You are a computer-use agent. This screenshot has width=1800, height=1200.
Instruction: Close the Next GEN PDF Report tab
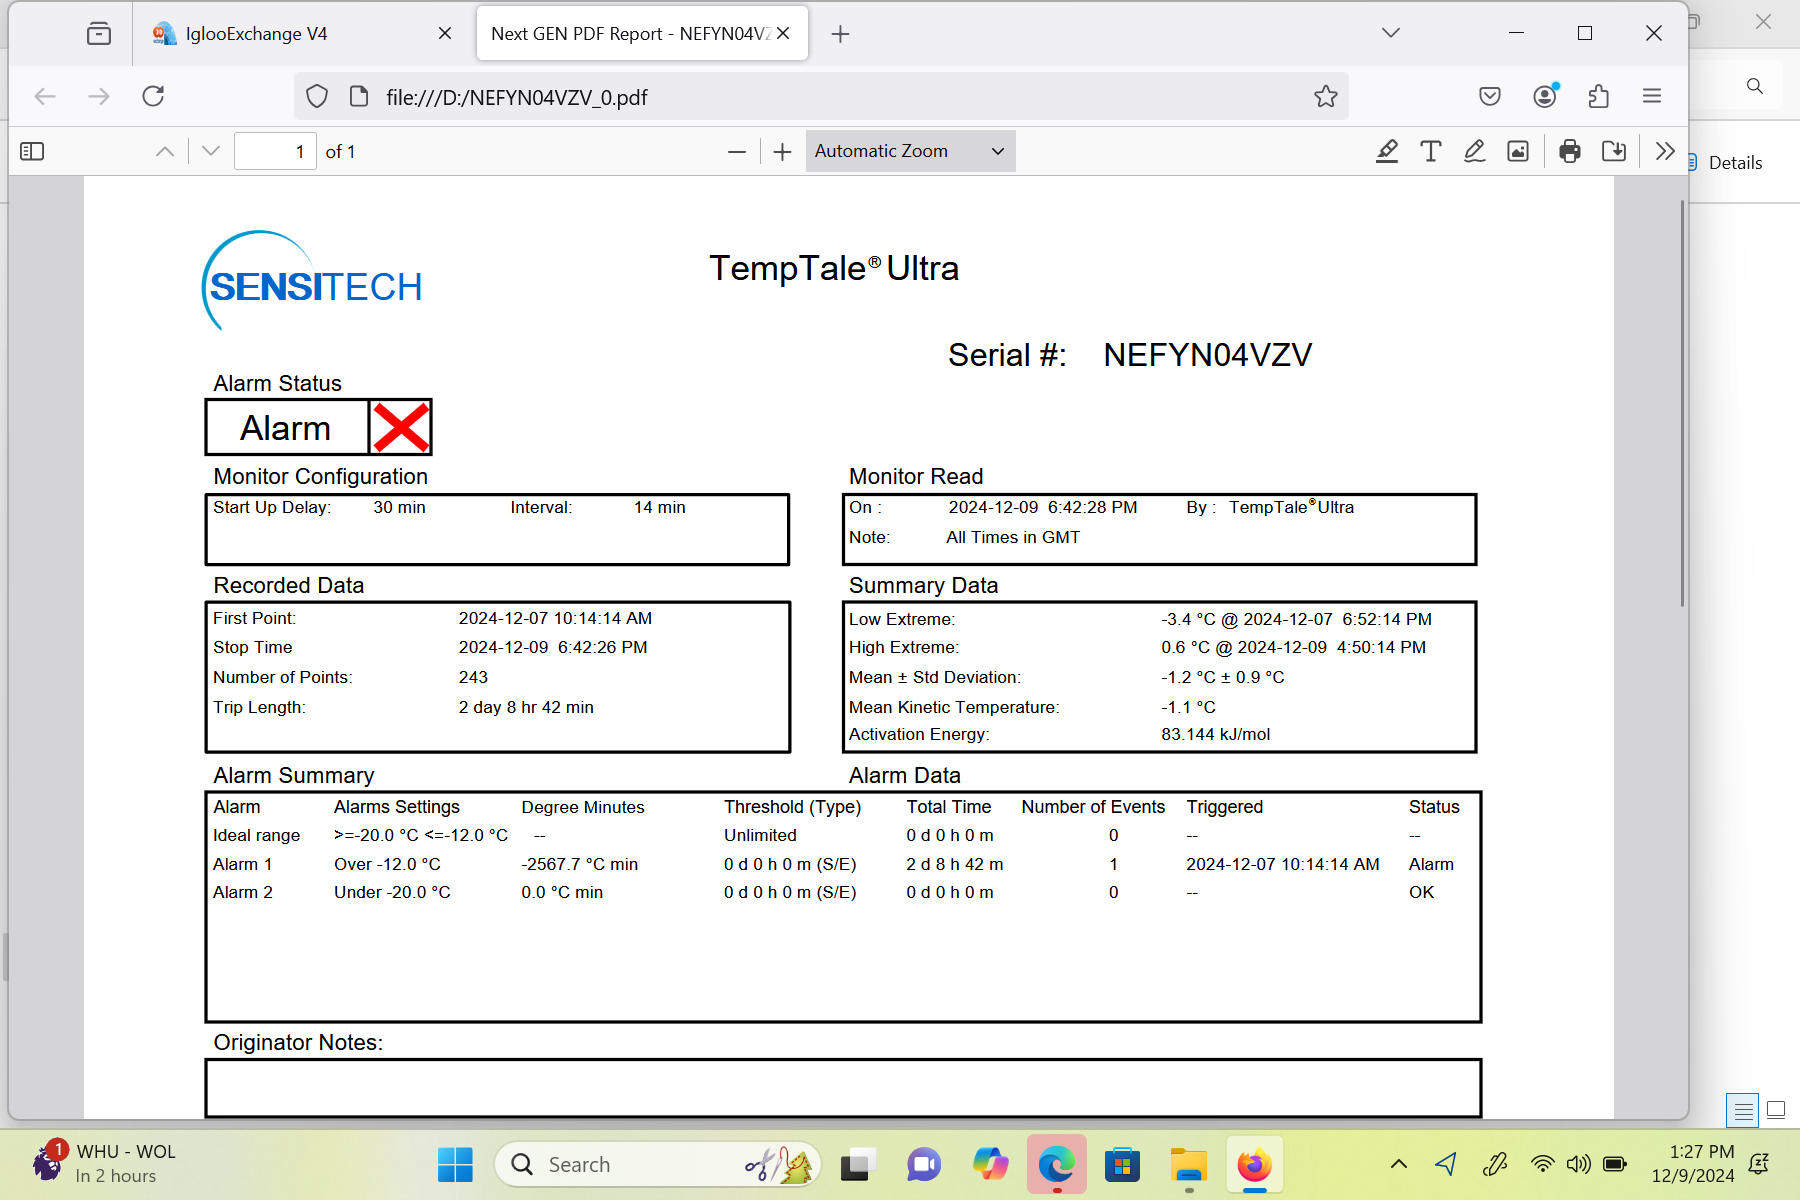point(783,34)
